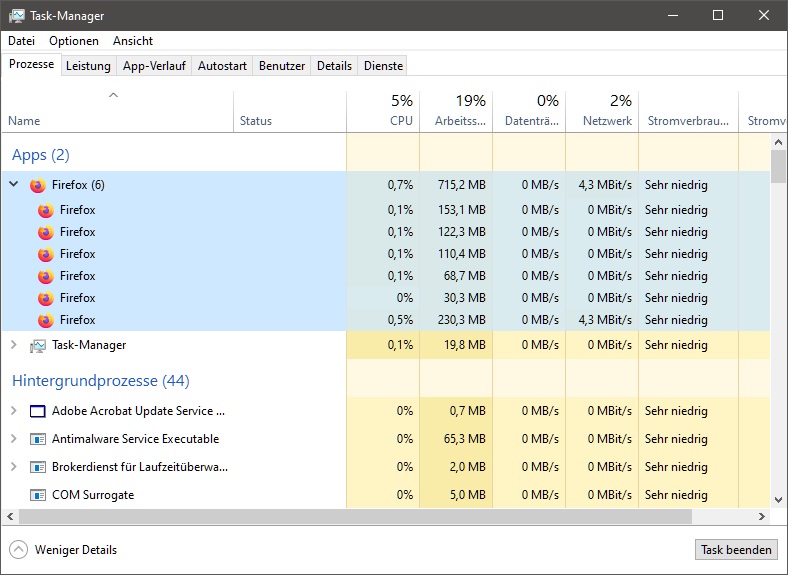Click the Antimalware Service Executable icon
Viewport: 788px width, 575px height.
point(38,439)
